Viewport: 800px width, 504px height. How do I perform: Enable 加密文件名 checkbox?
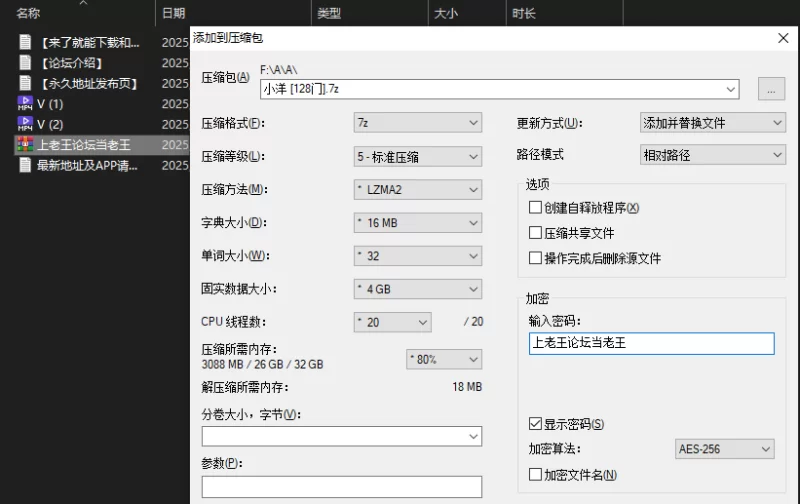(x=535, y=474)
